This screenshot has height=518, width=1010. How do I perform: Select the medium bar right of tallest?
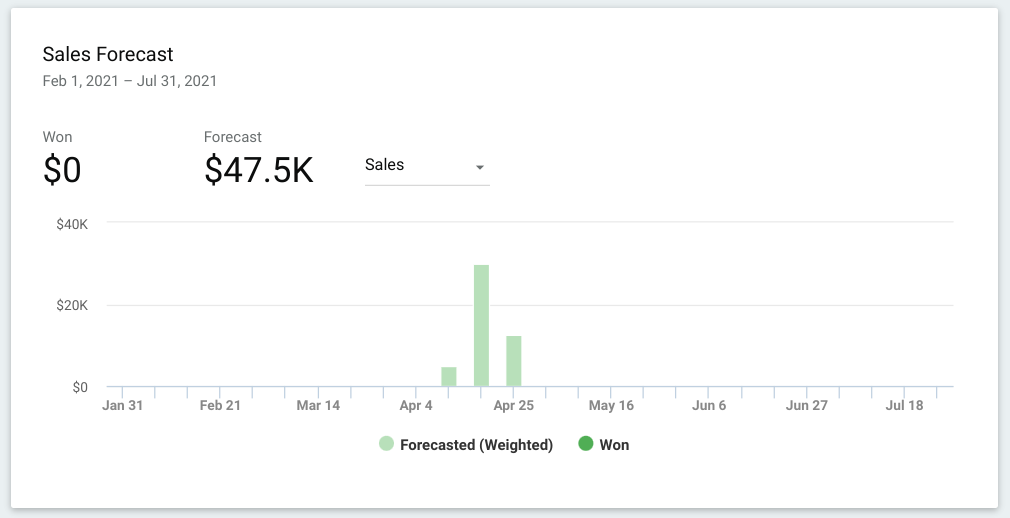point(514,361)
